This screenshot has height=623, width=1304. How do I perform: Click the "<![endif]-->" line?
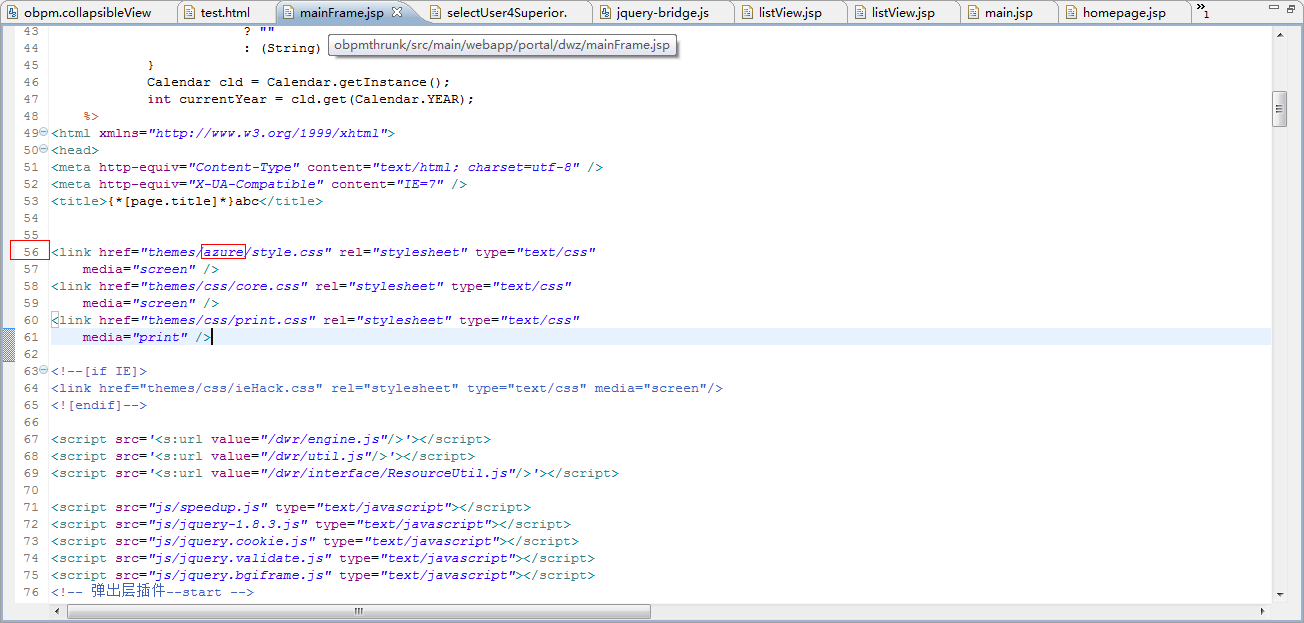pyautogui.click(x=99, y=405)
